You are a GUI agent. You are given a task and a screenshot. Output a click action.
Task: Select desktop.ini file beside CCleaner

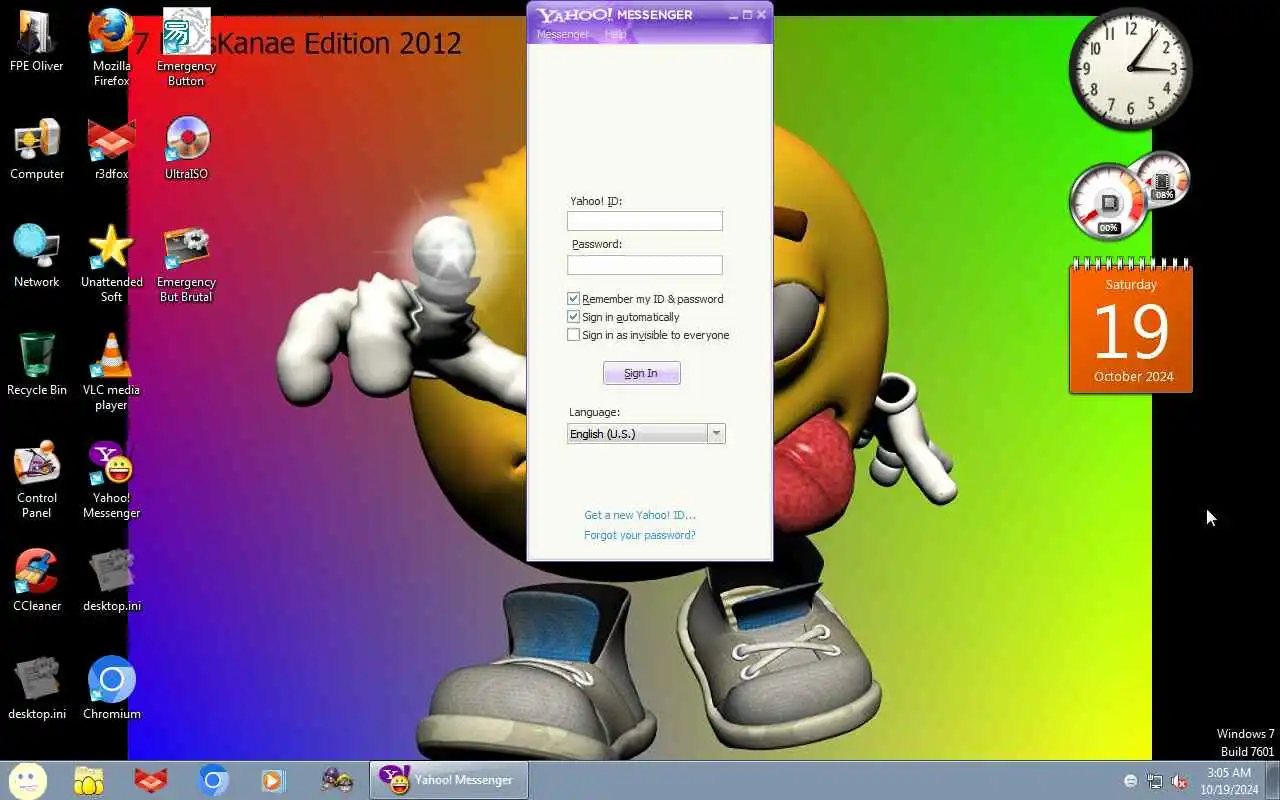111,581
